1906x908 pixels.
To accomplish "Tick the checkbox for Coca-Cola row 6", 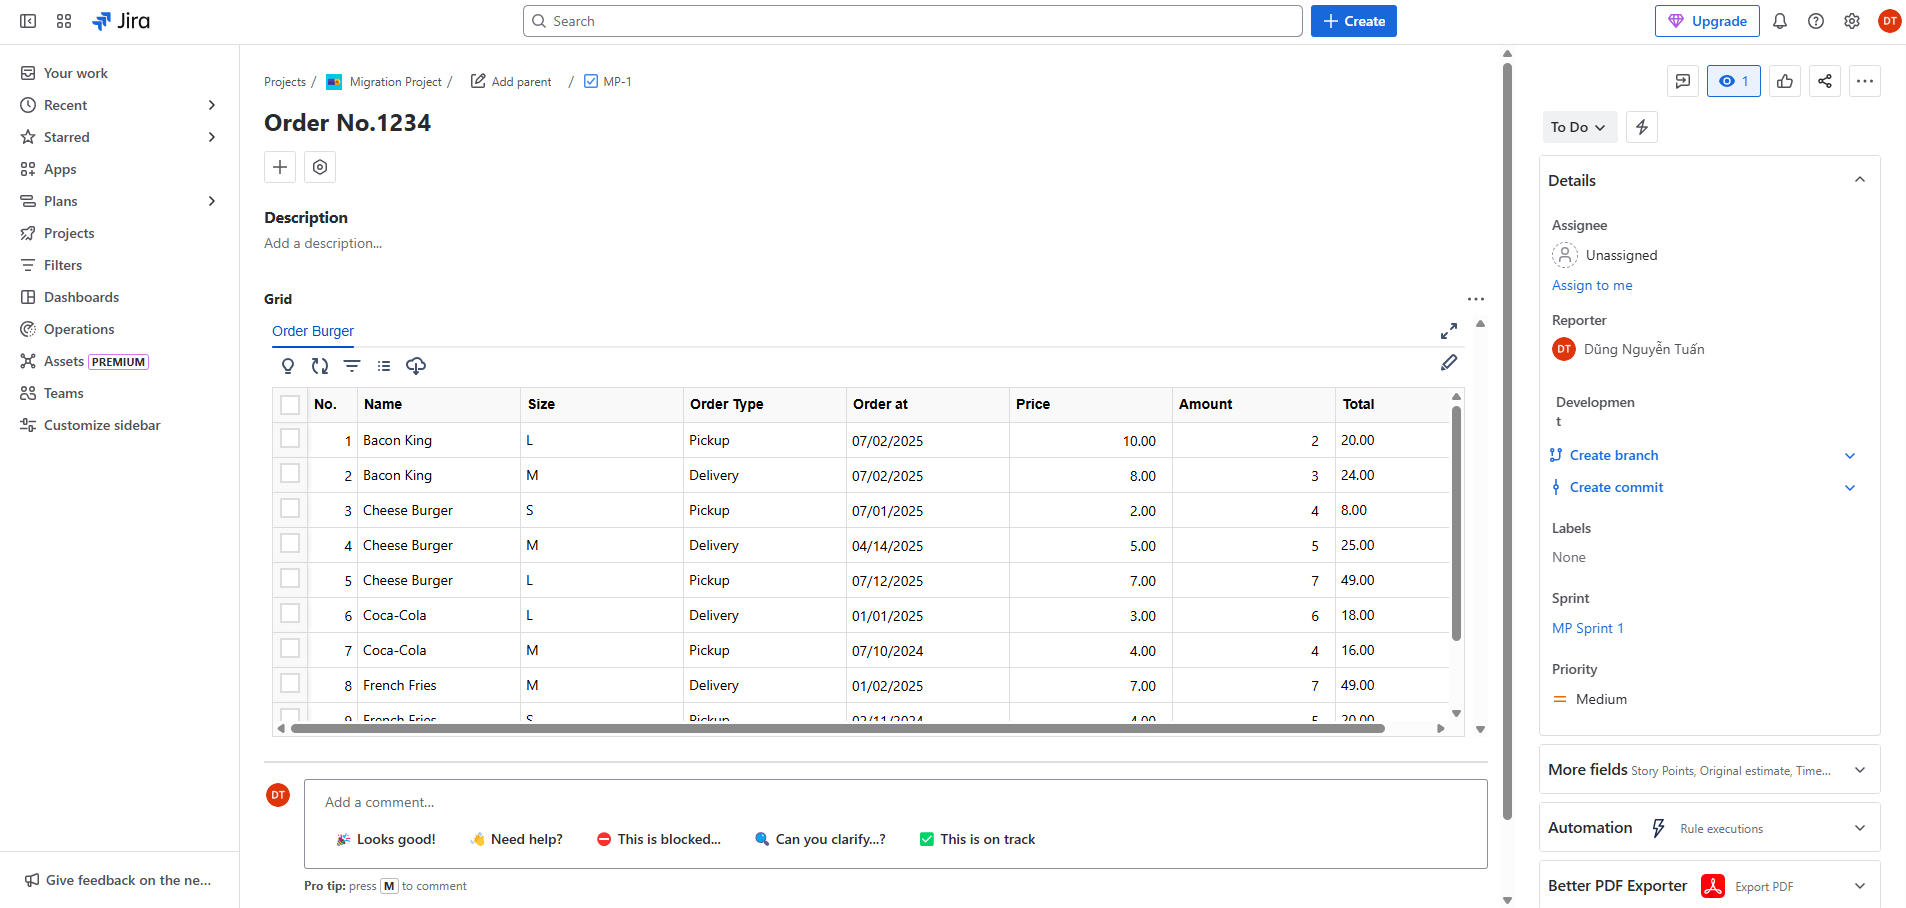I will [x=290, y=614].
